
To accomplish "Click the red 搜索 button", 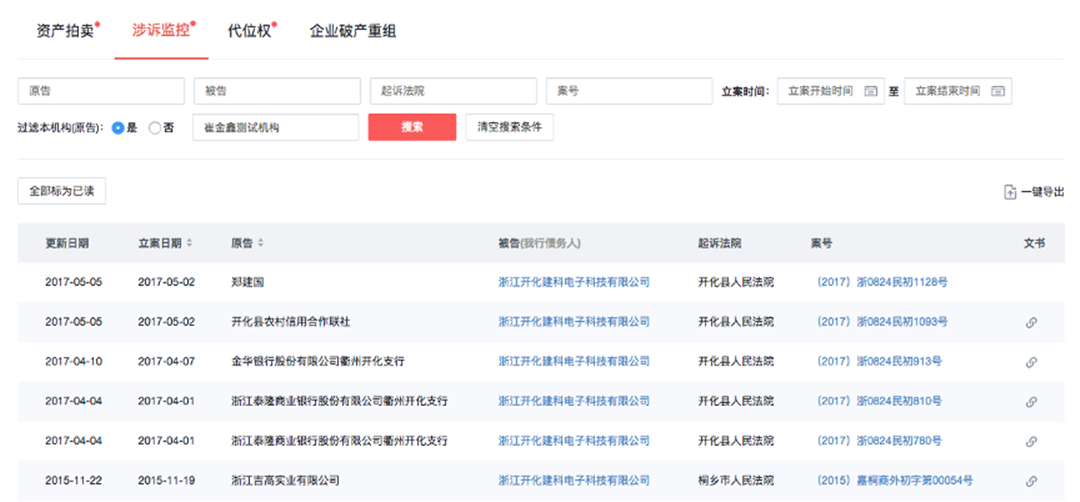I will 412,127.
